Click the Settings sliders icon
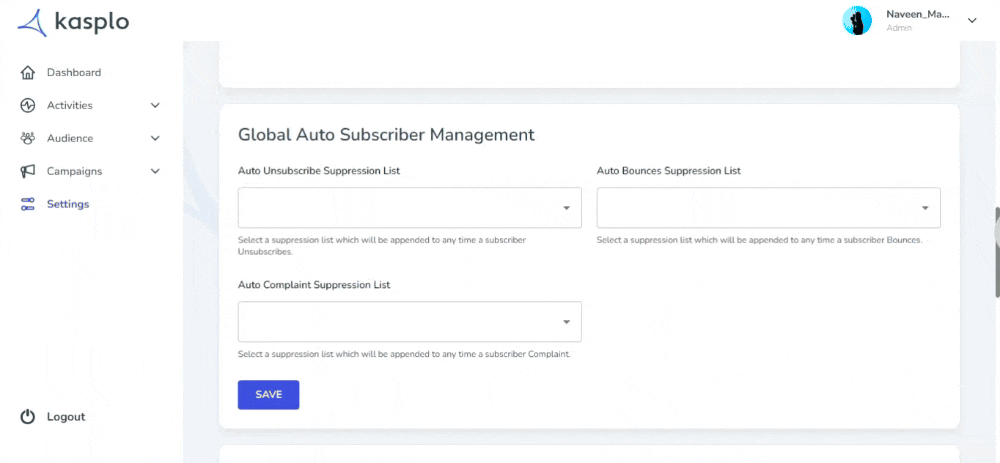Image resolution: width=1000 pixels, height=463 pixels. (27, 205)
